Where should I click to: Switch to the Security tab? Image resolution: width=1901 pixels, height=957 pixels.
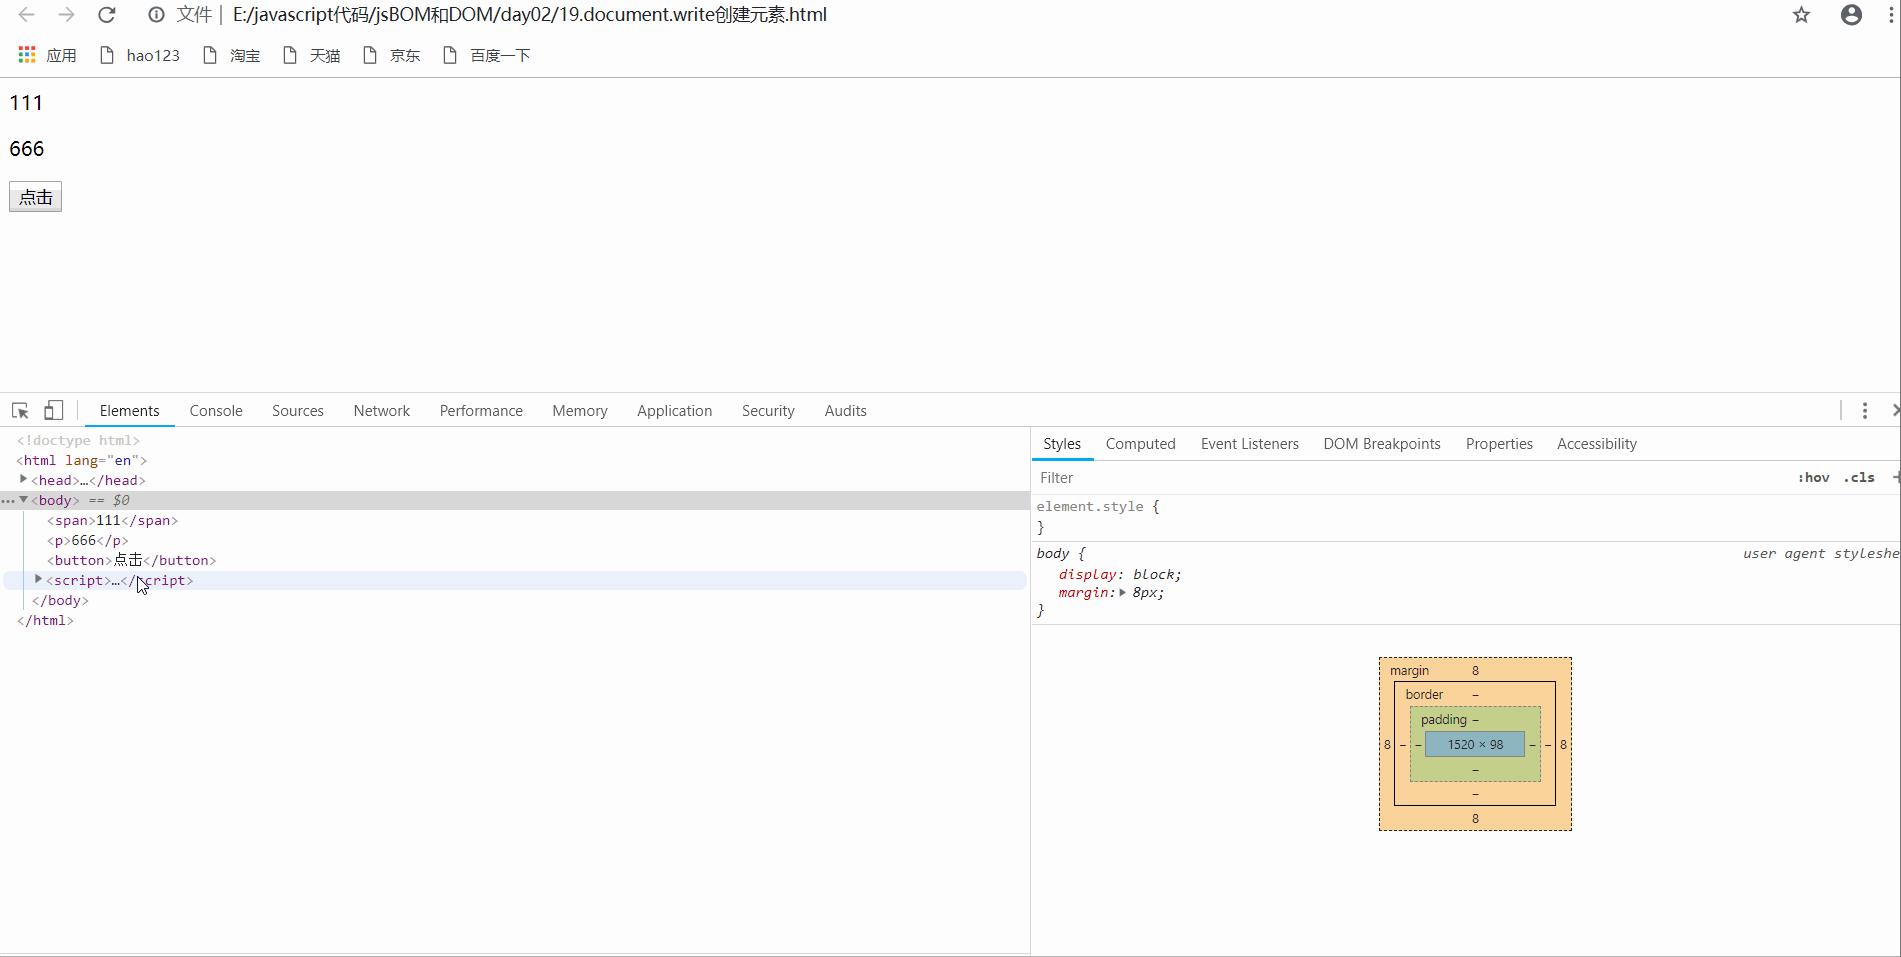pyautogui.click(x=768, y=411)
